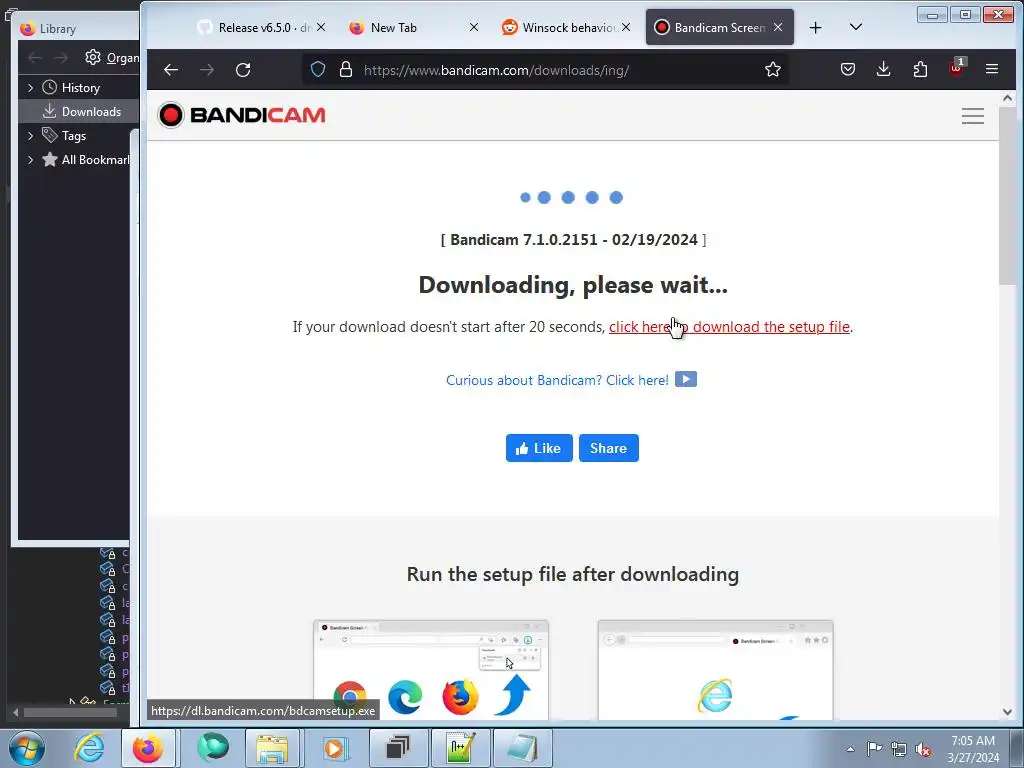The image size is (1024, 768).
Task: Open the Windows Start menu
Action: point(27,748)
